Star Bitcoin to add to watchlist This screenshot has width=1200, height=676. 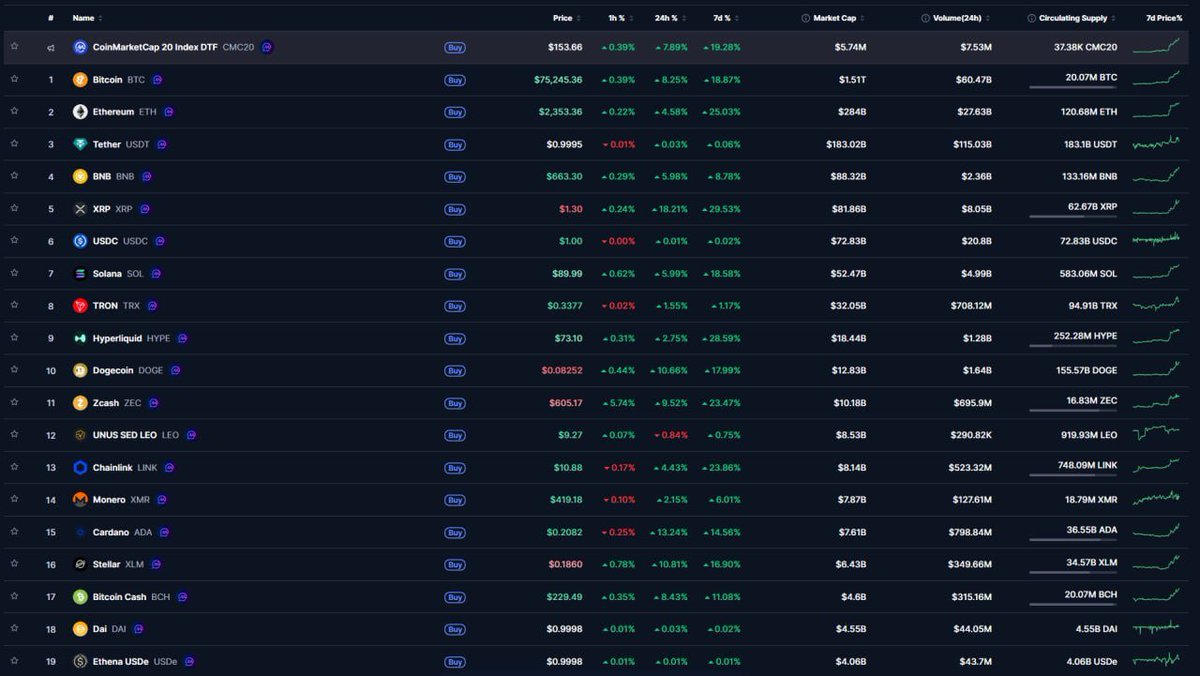(x=14, y=79)
